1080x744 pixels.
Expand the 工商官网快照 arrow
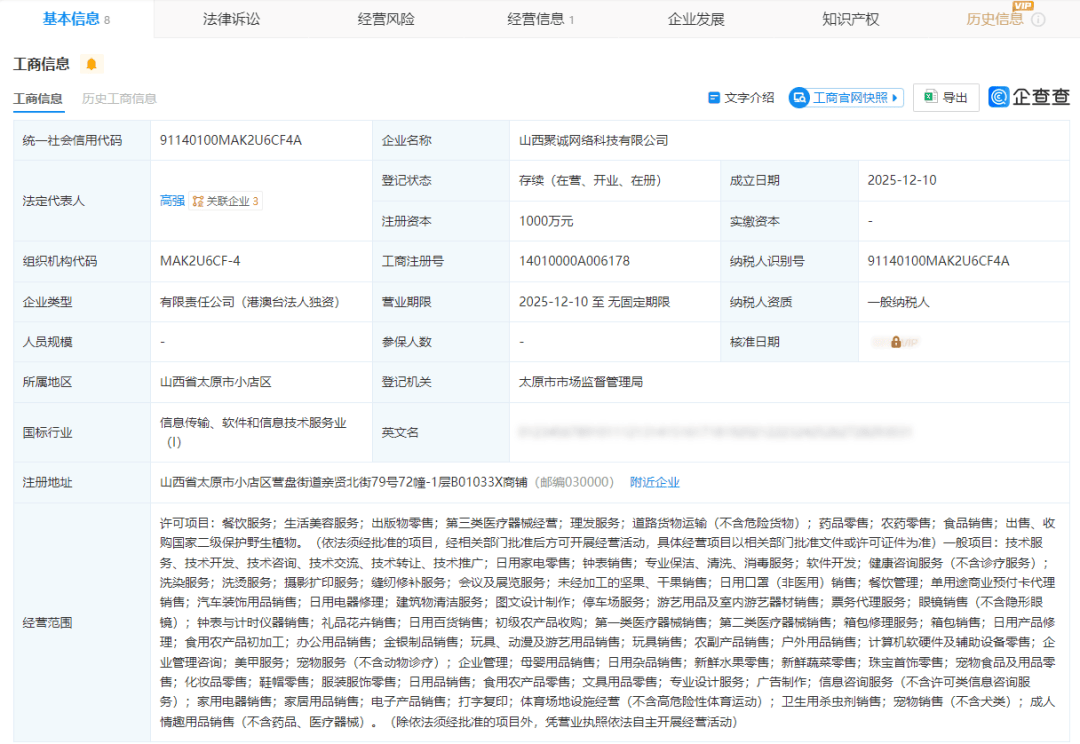pos(895,98)
